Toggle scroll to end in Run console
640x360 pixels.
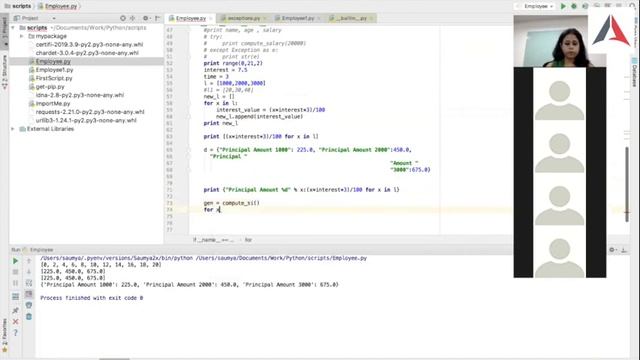point(29,294)
